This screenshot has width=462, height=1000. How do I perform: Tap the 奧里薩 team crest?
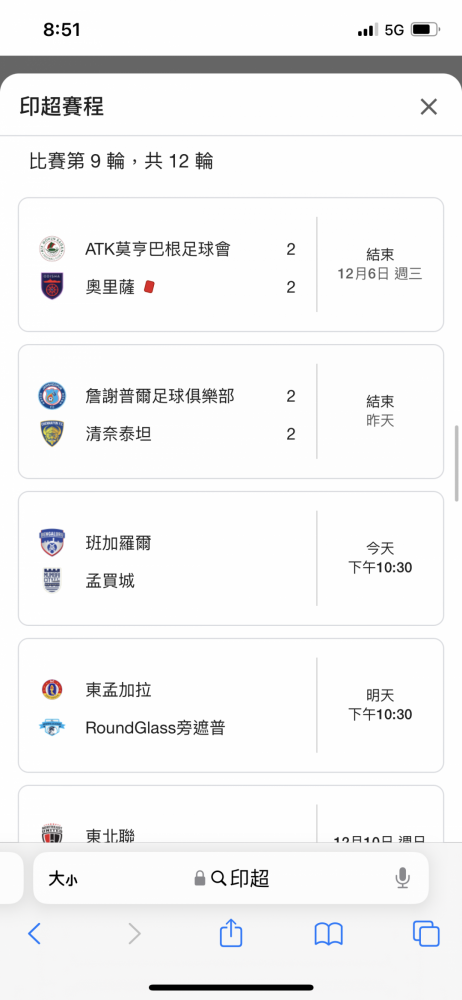52,286
